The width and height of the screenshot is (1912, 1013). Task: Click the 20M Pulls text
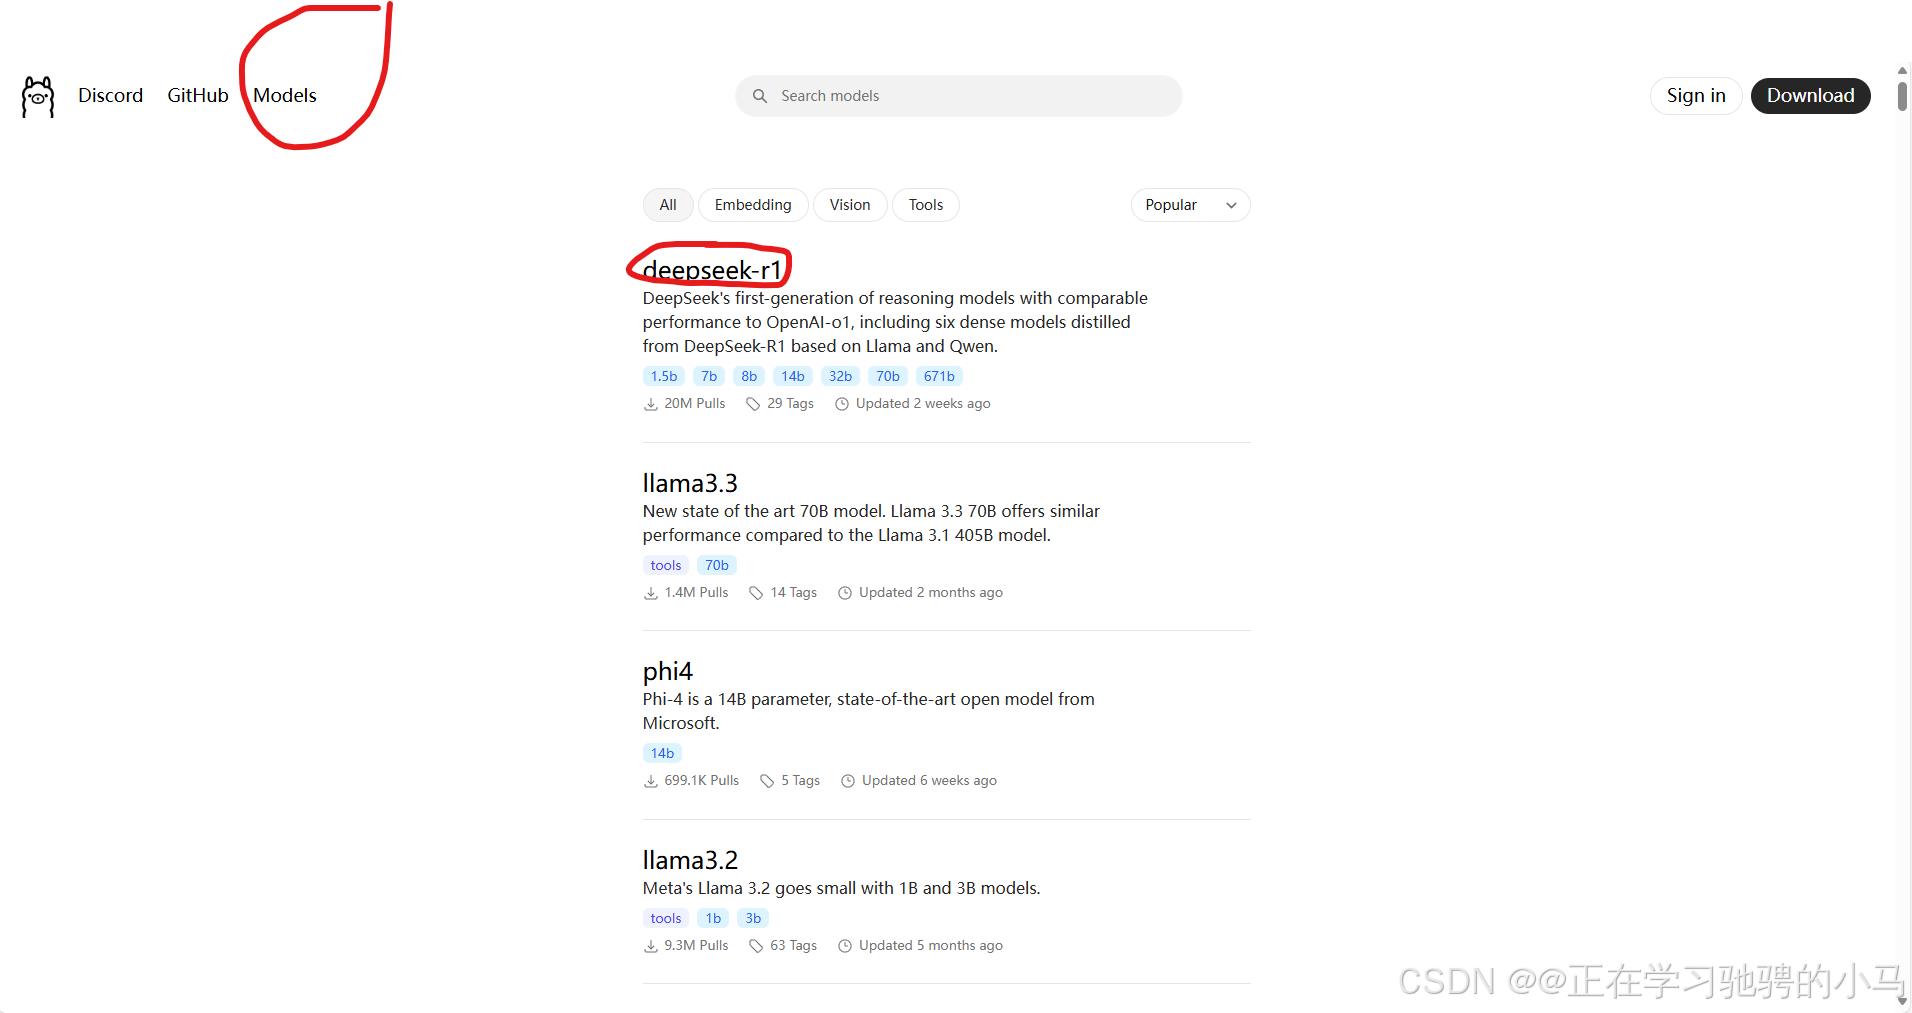tap(695, 404)
